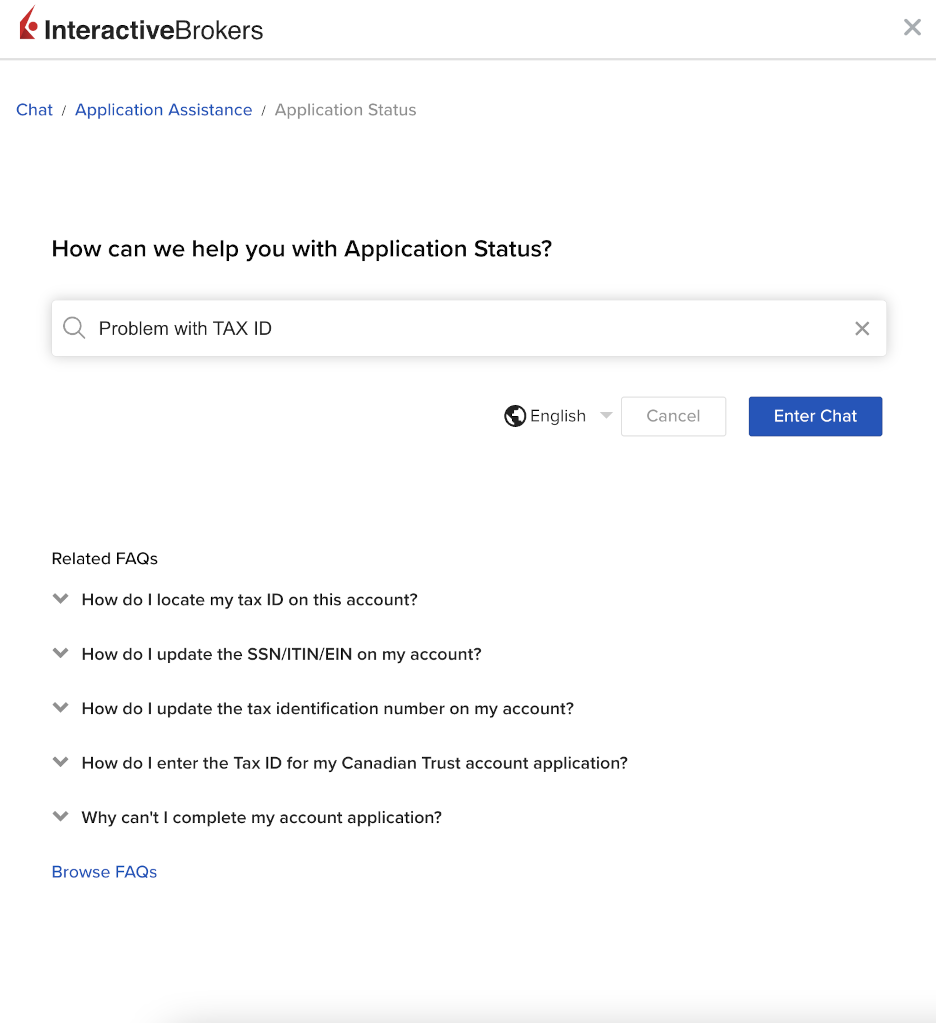The width and height of the screenshot is (936, 1023).
Task: Open the English language dropdown arrow
Action: tap(606, 416)
